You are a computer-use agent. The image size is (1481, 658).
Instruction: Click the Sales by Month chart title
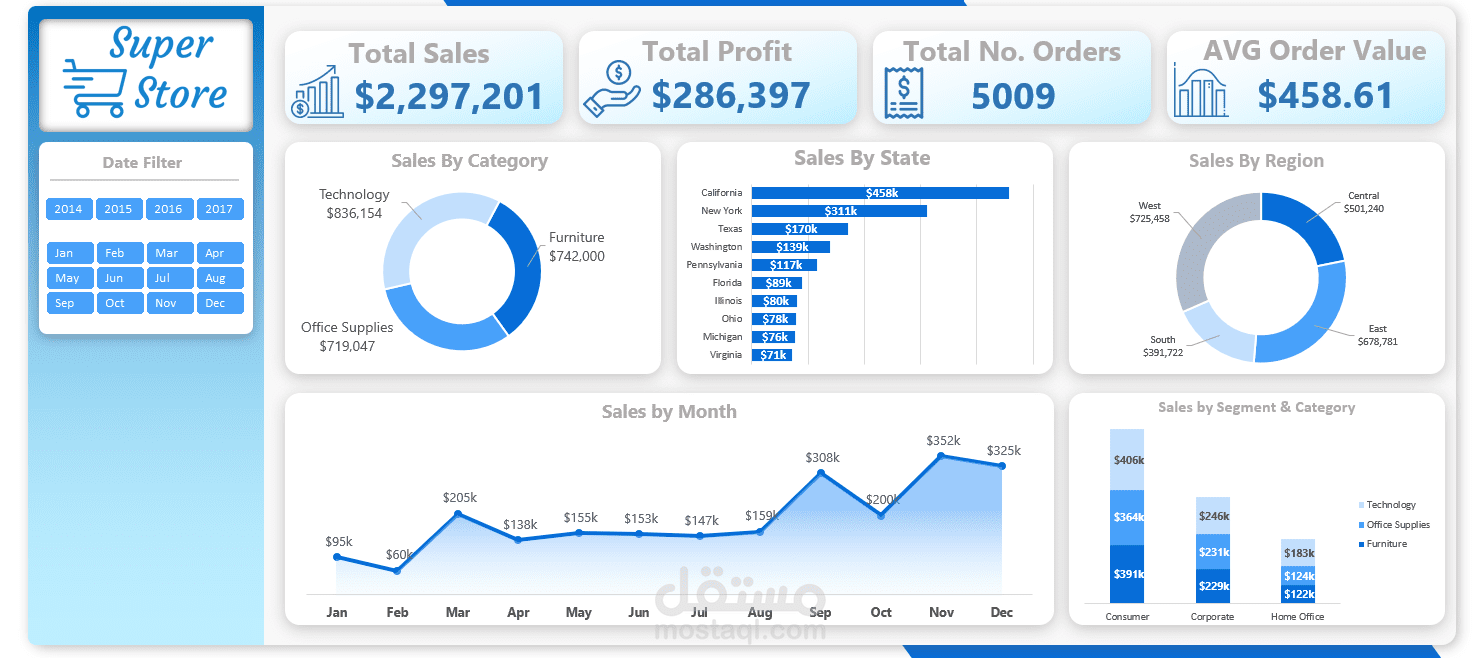click(x=668, y=411)
